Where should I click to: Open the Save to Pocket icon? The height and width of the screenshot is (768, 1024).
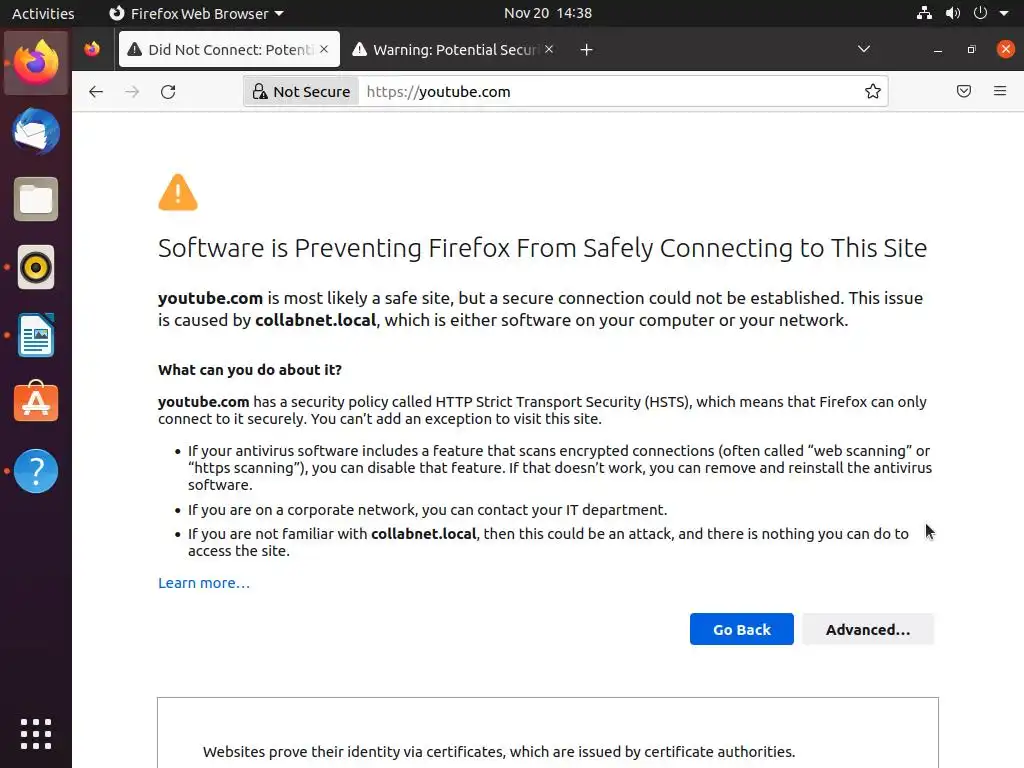pos(964,92)
